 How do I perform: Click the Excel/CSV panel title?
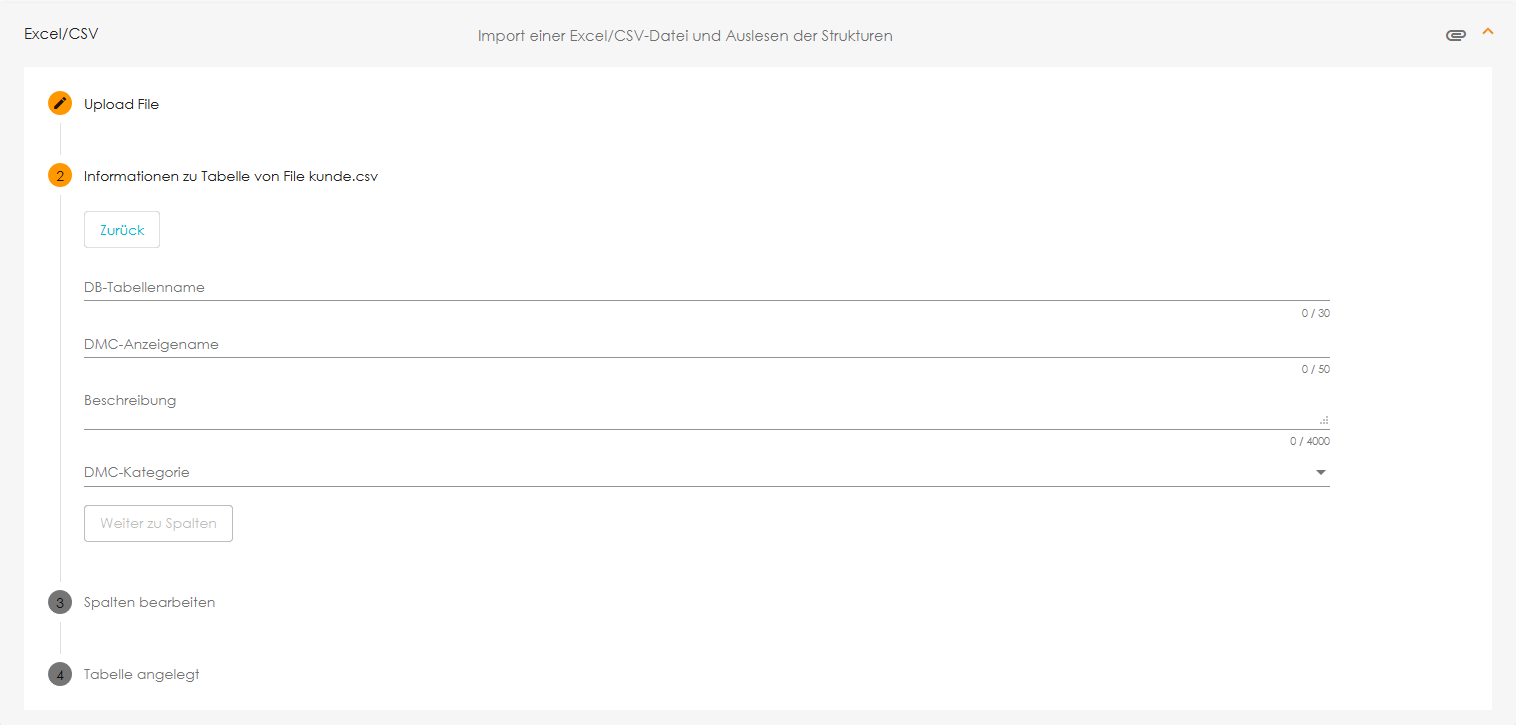[x=61, y=34]
